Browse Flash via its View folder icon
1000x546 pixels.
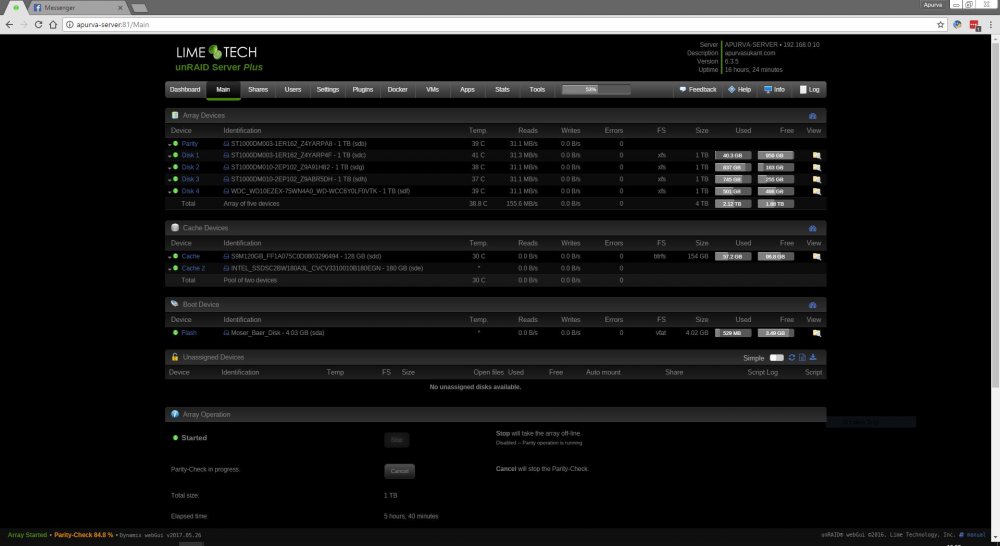[x=816, y=333]
